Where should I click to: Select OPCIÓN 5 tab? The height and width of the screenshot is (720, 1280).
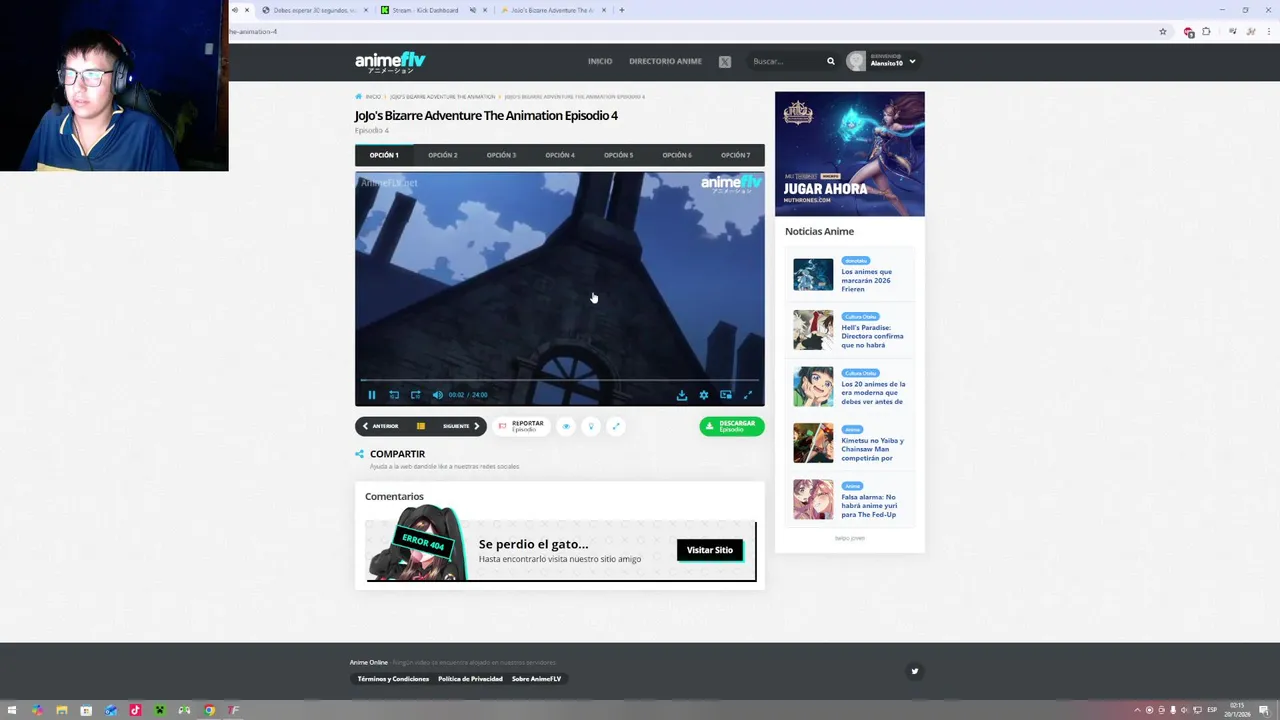618,155
